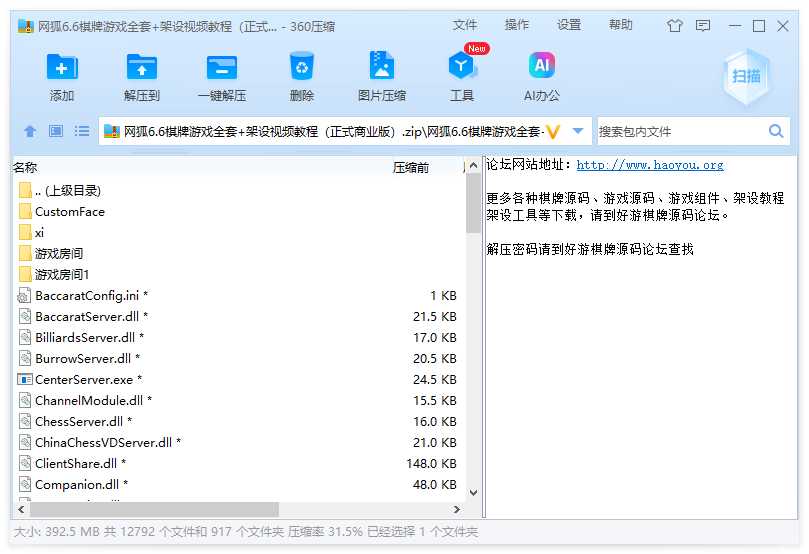This screenshot has height=554, width=809.
Task: Click the horizontal scrollbar left arrow
Action: [21, 510]
